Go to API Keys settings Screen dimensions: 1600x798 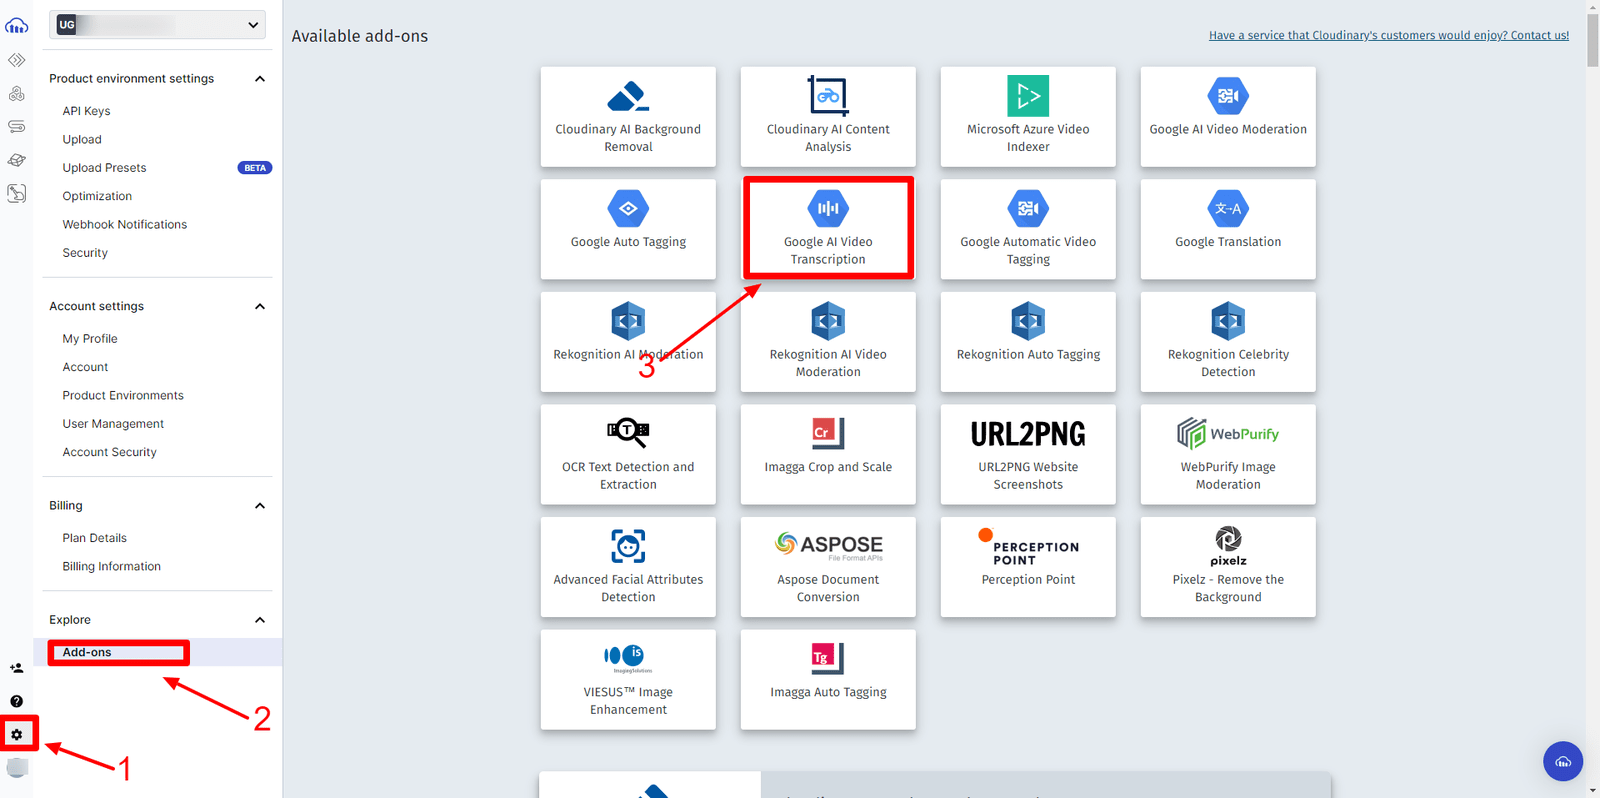86,111
